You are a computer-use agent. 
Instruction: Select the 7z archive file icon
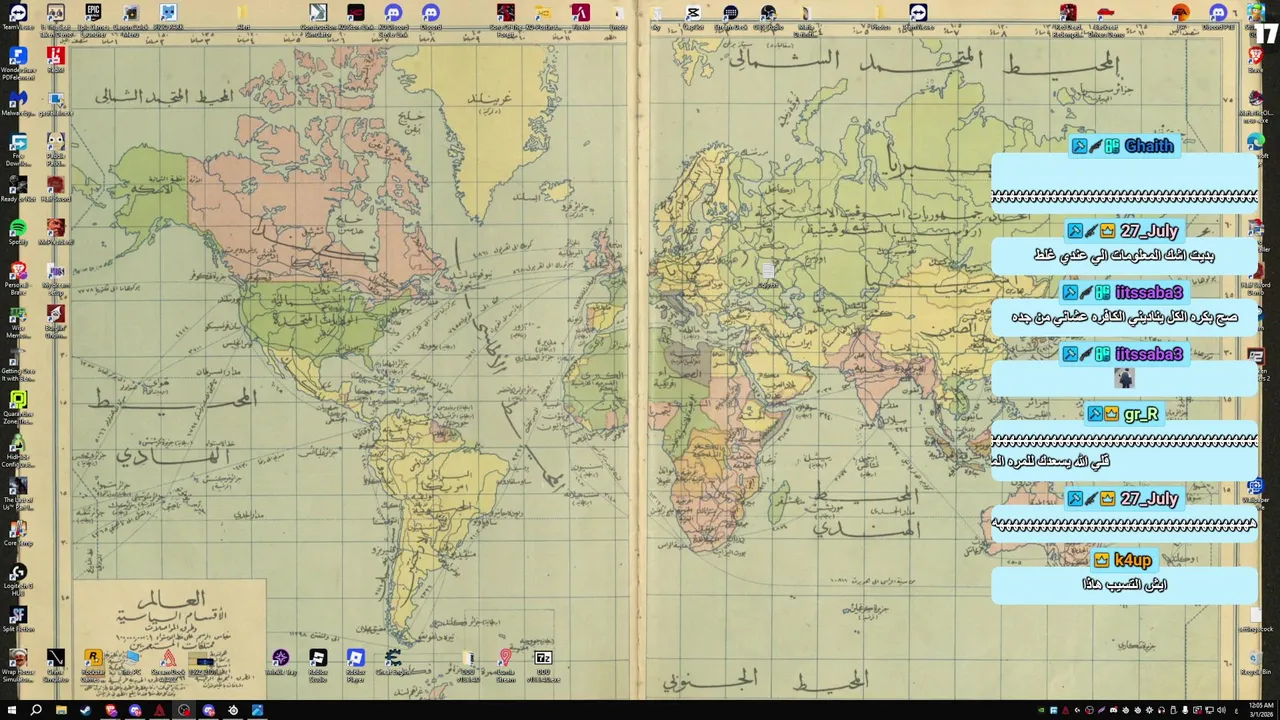(x=543, y=663)
